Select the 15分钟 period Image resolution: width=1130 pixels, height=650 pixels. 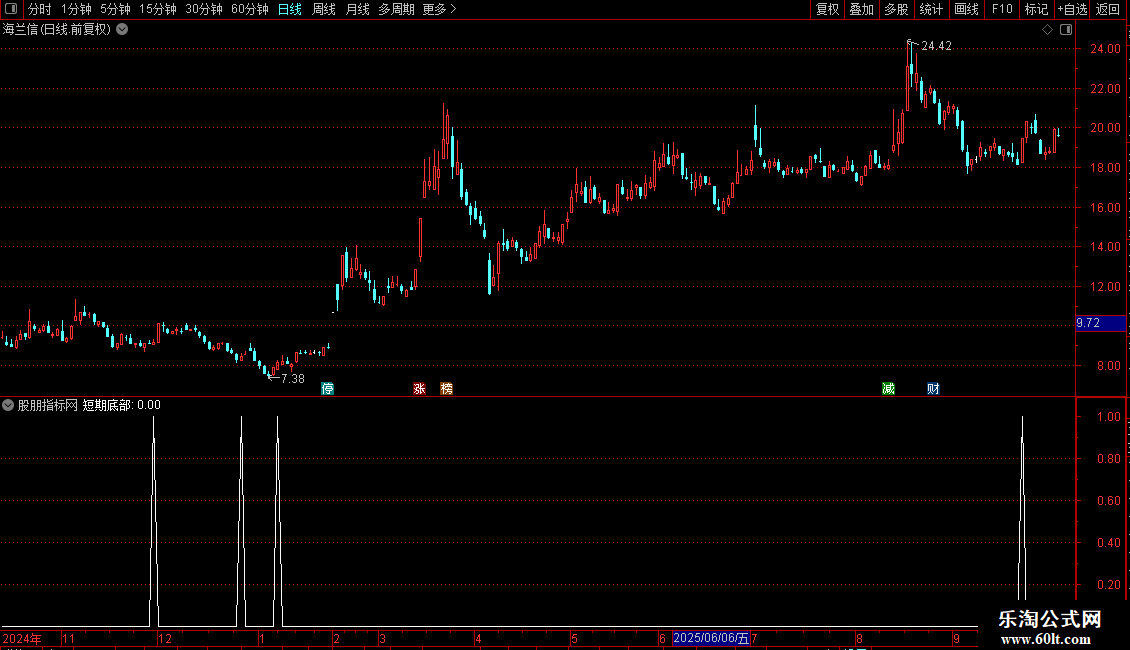tap(157, 9)
